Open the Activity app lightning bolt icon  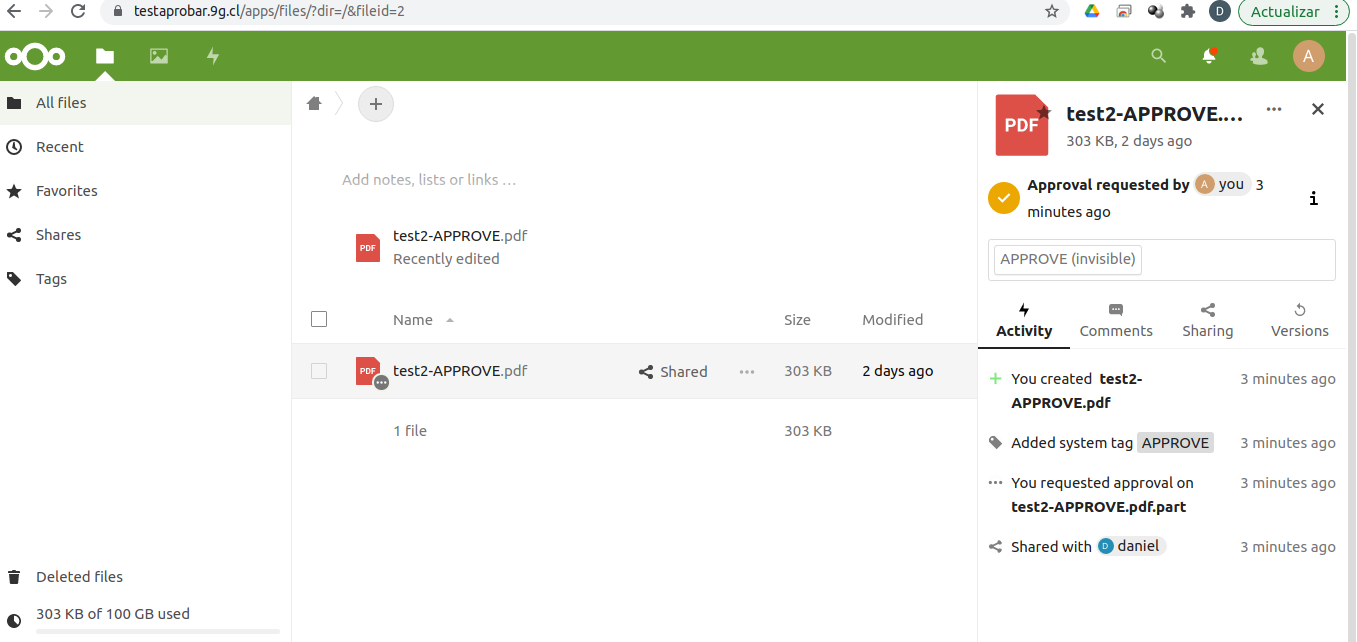[x=212, y=56]
